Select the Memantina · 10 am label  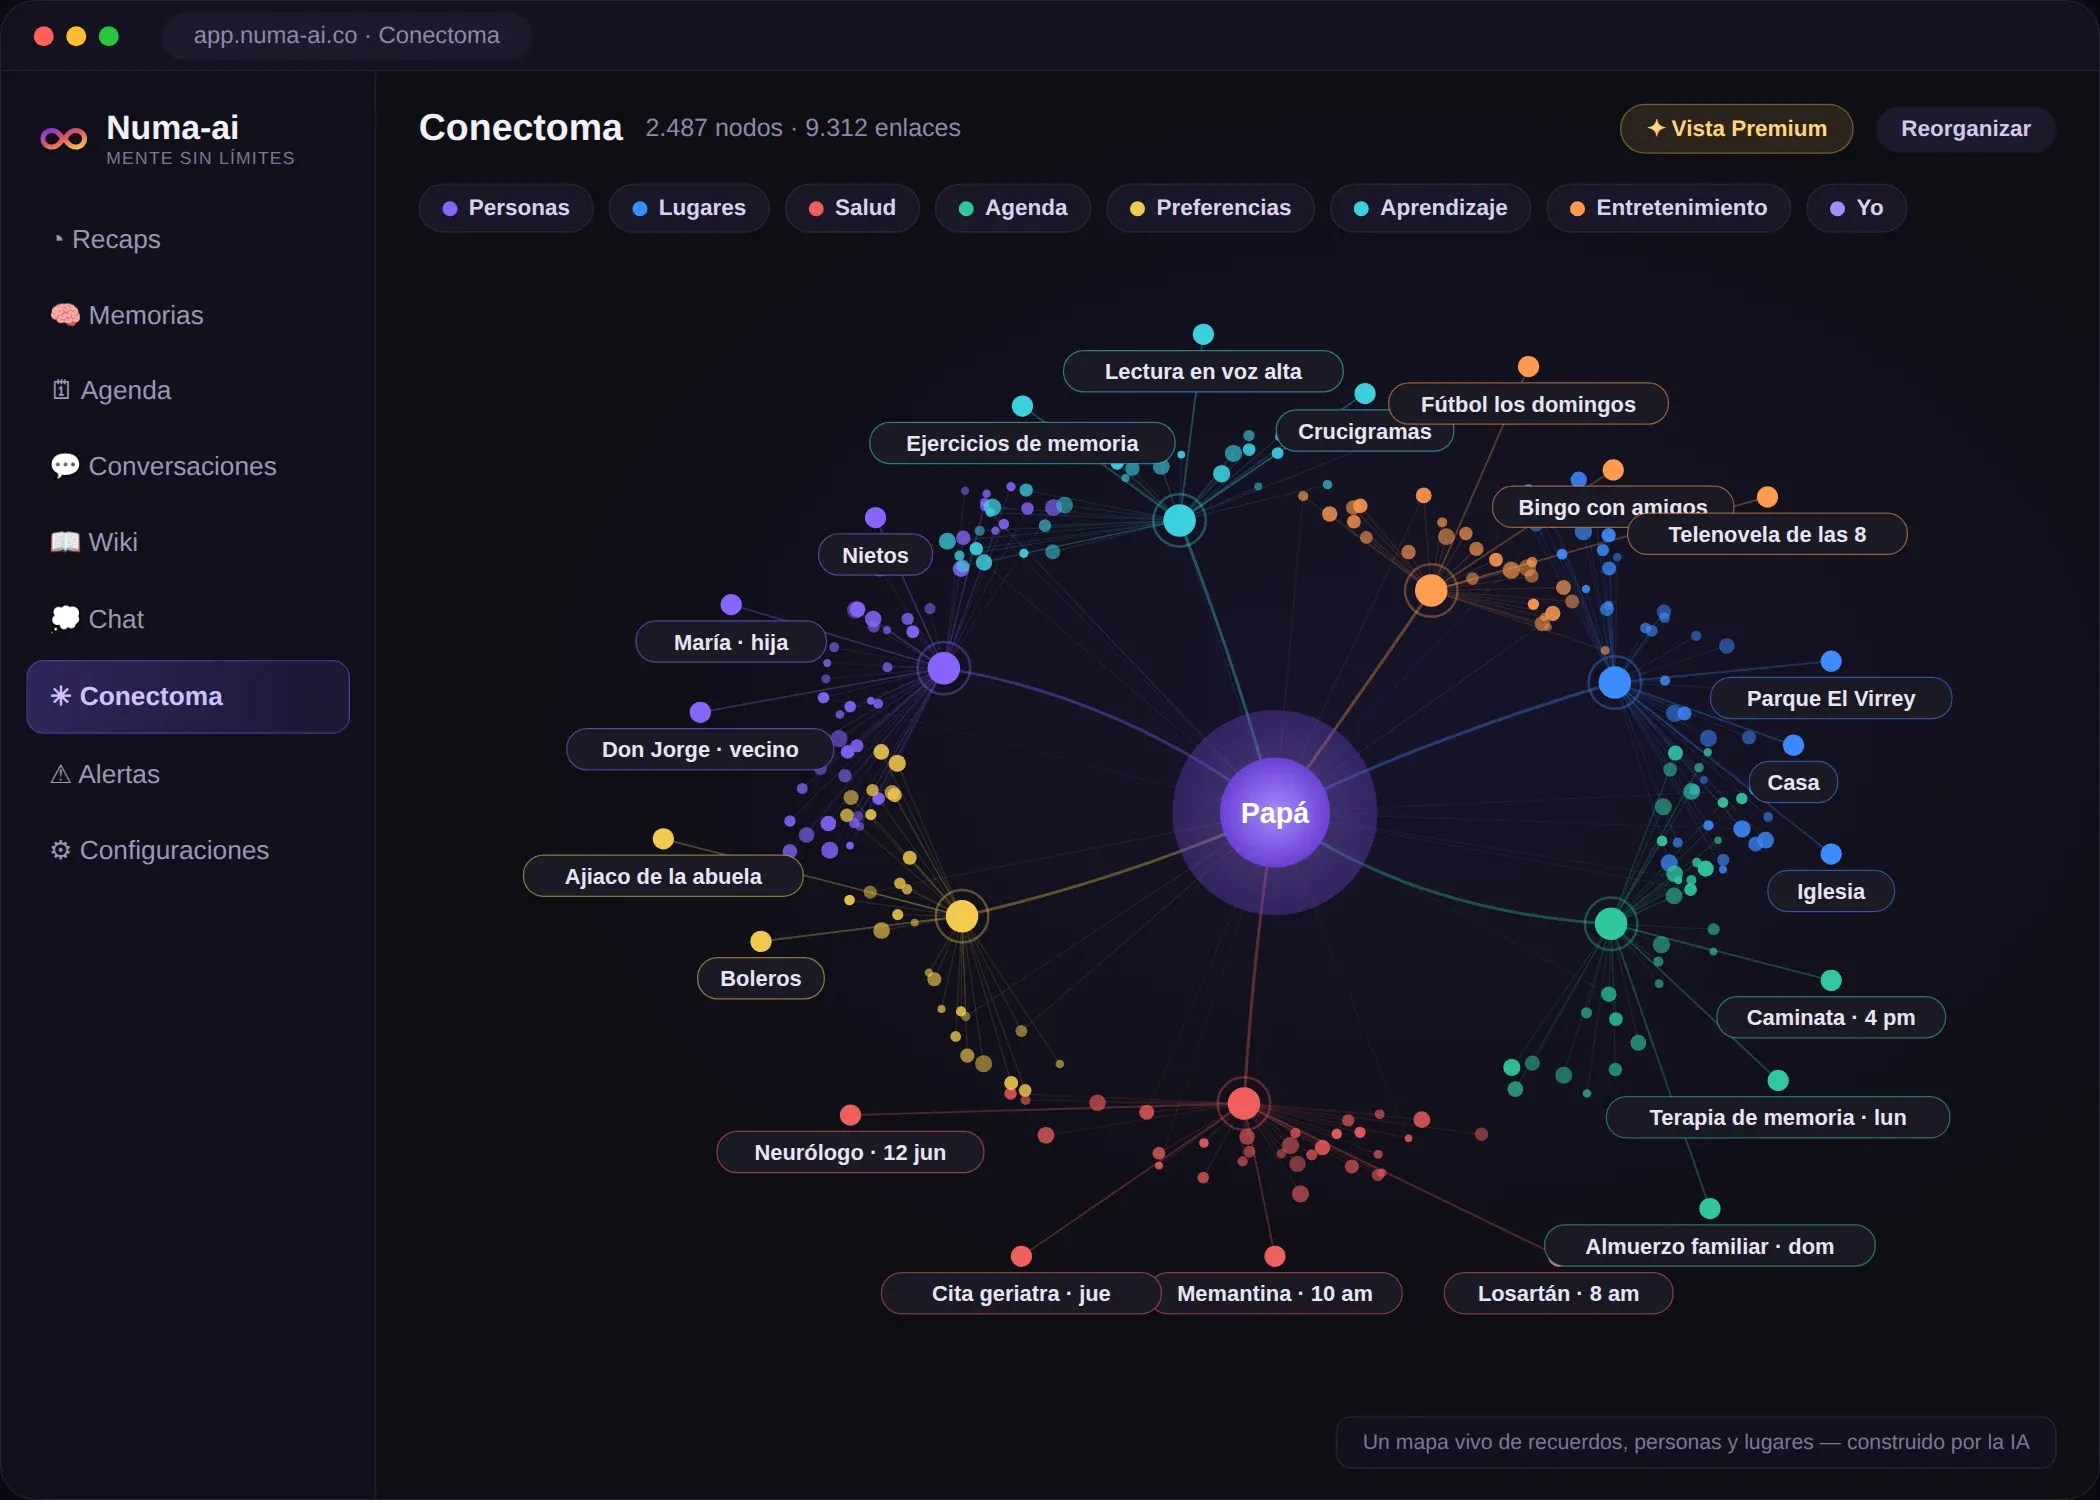coord(1275,1294)
